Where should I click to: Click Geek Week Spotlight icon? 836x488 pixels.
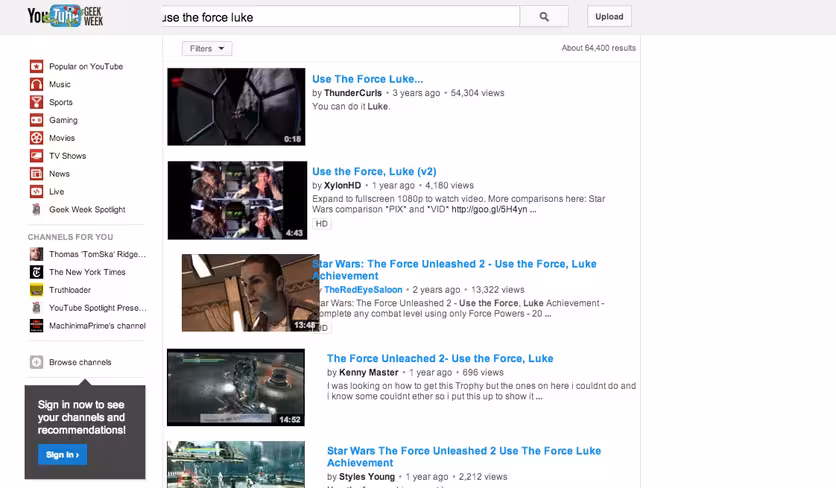point(36,209)
